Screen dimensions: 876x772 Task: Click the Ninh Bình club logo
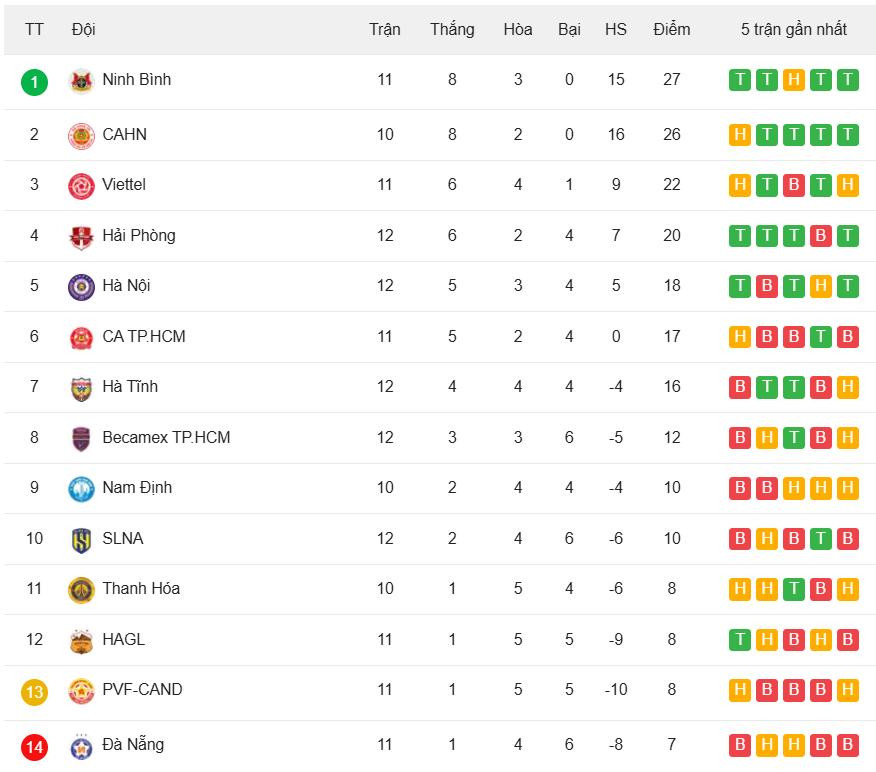tap(81, 81)
